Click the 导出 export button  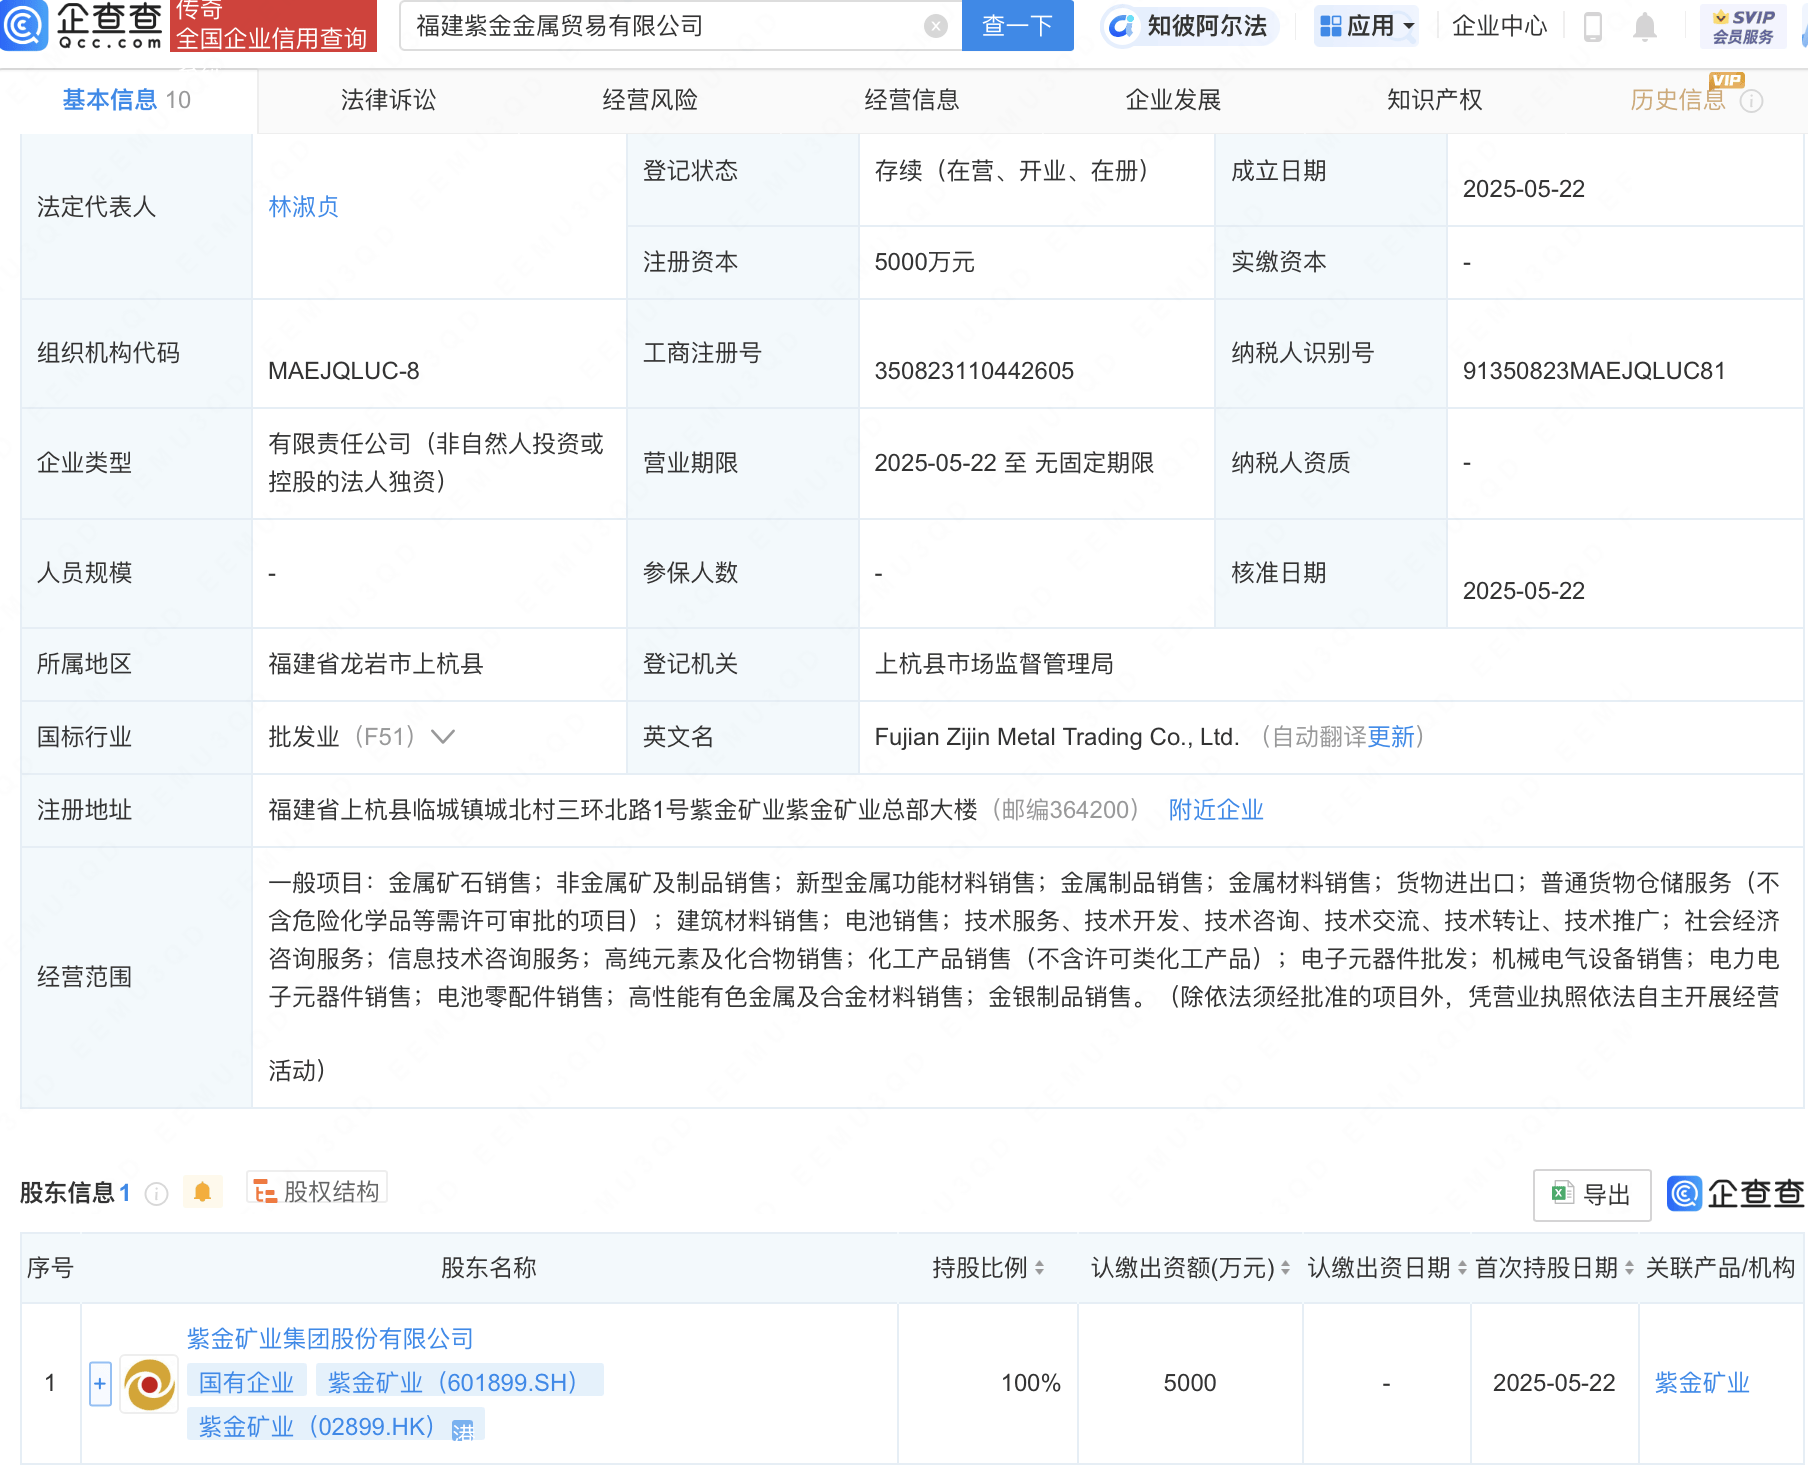point(1592,1195)
